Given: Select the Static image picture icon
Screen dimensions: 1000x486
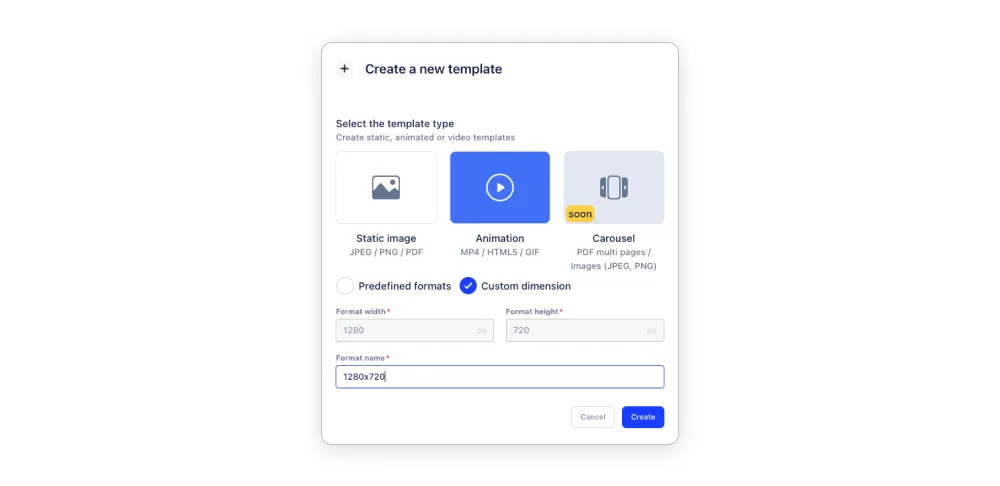Looking at the screenshot, I should [x=386, y=188].
